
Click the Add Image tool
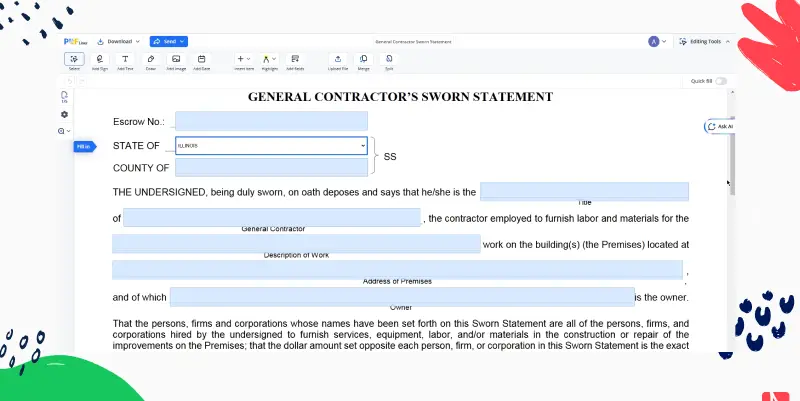[176, 61]
